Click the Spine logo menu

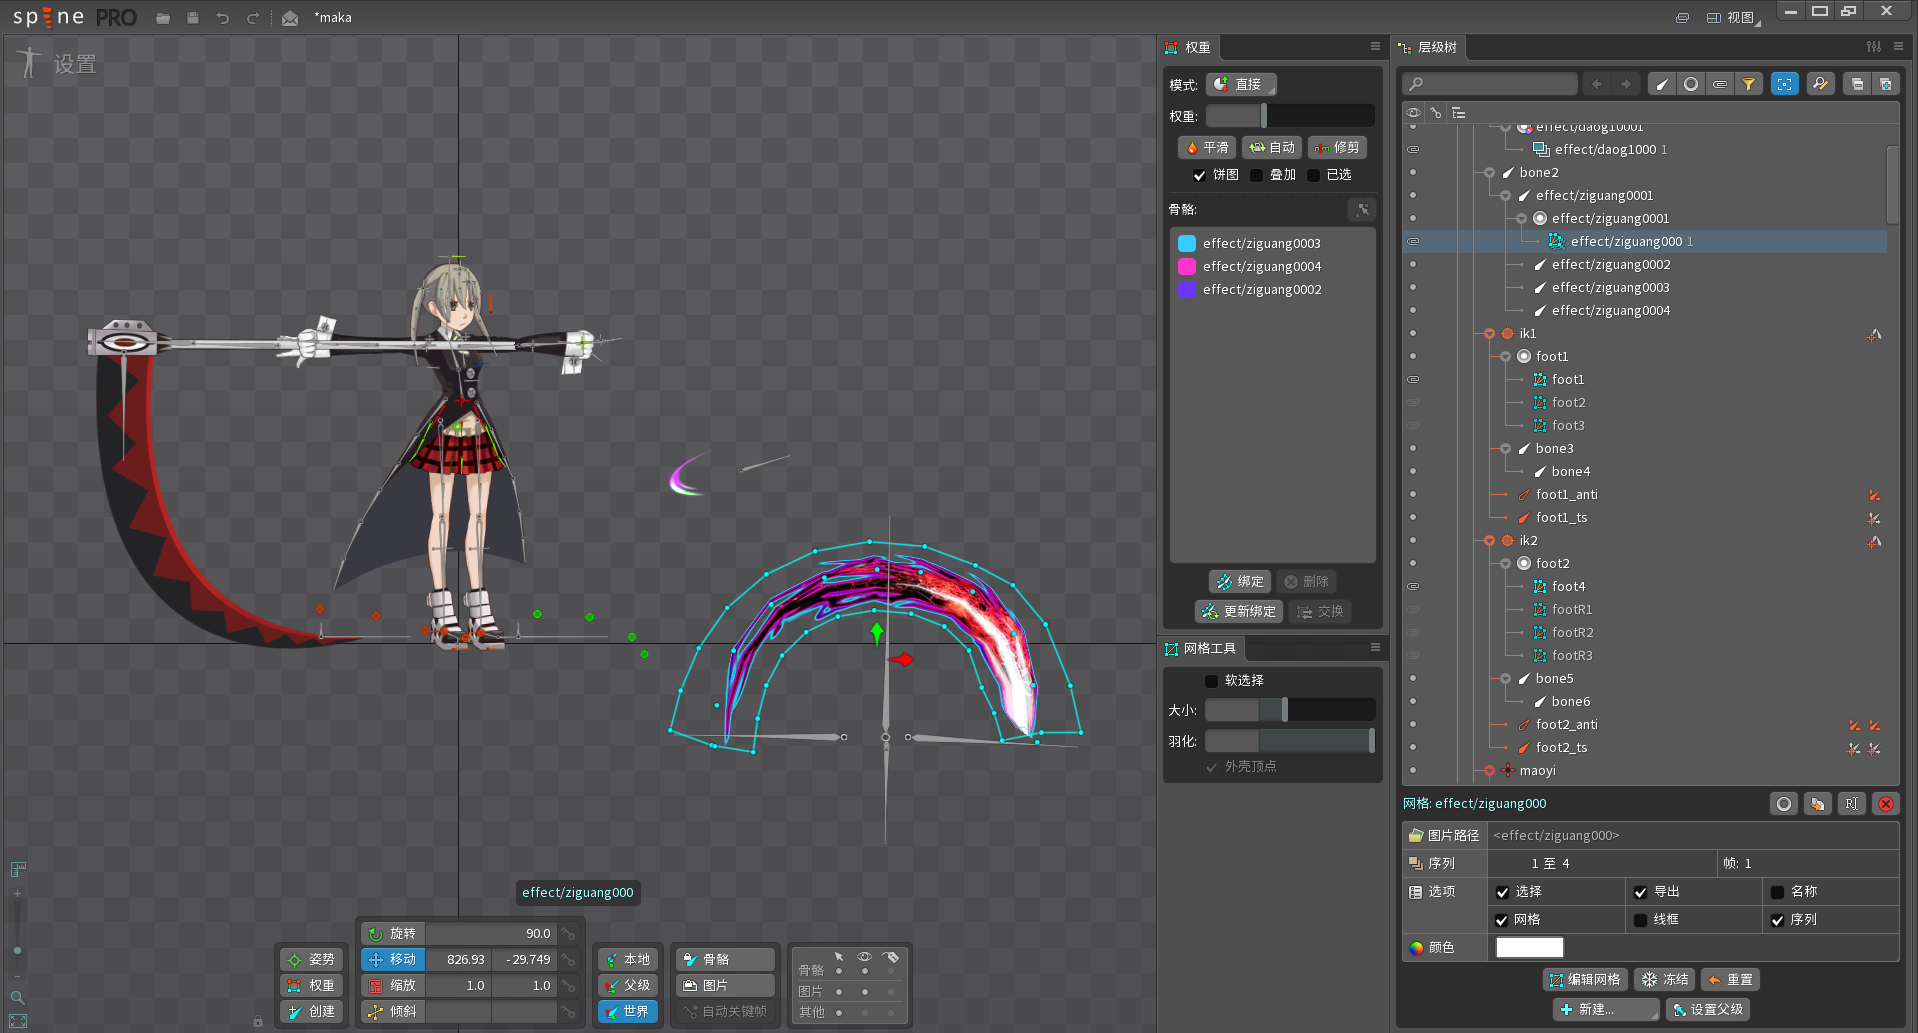pyautogui.click(x=74, y=17)
